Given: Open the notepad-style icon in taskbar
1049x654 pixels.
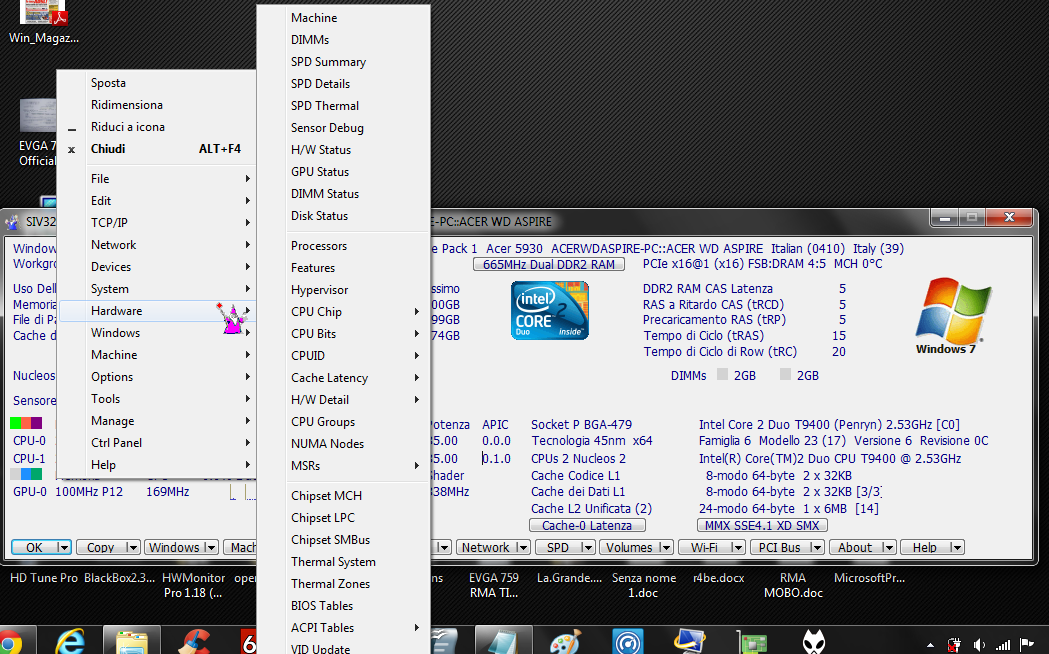Looking at the screenshot, I should tap(502, 642).
